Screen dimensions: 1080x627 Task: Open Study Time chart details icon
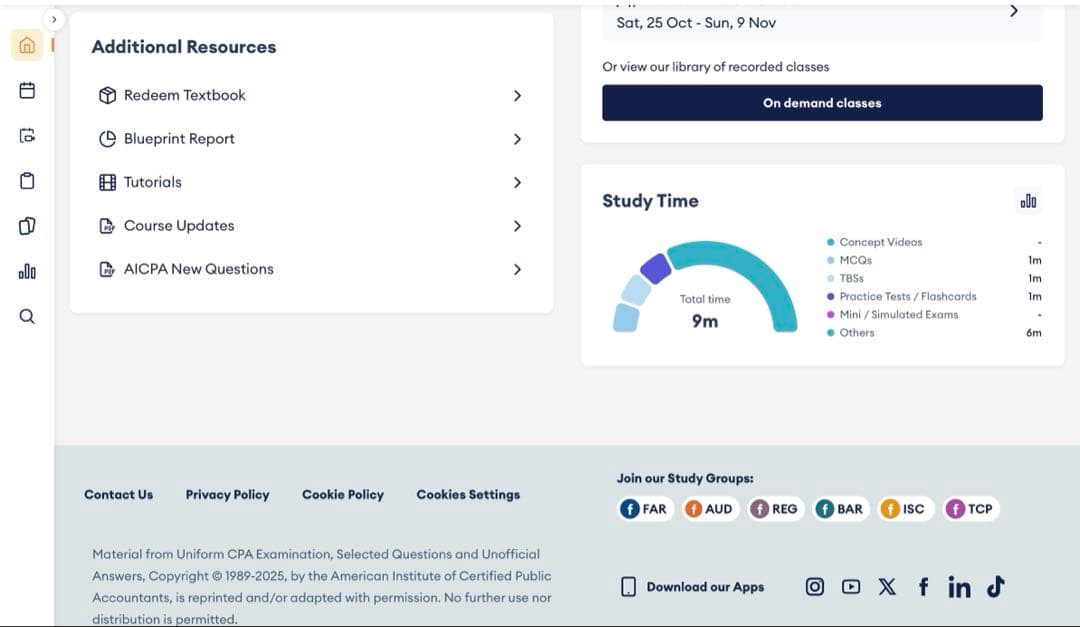coord(1028,201)
